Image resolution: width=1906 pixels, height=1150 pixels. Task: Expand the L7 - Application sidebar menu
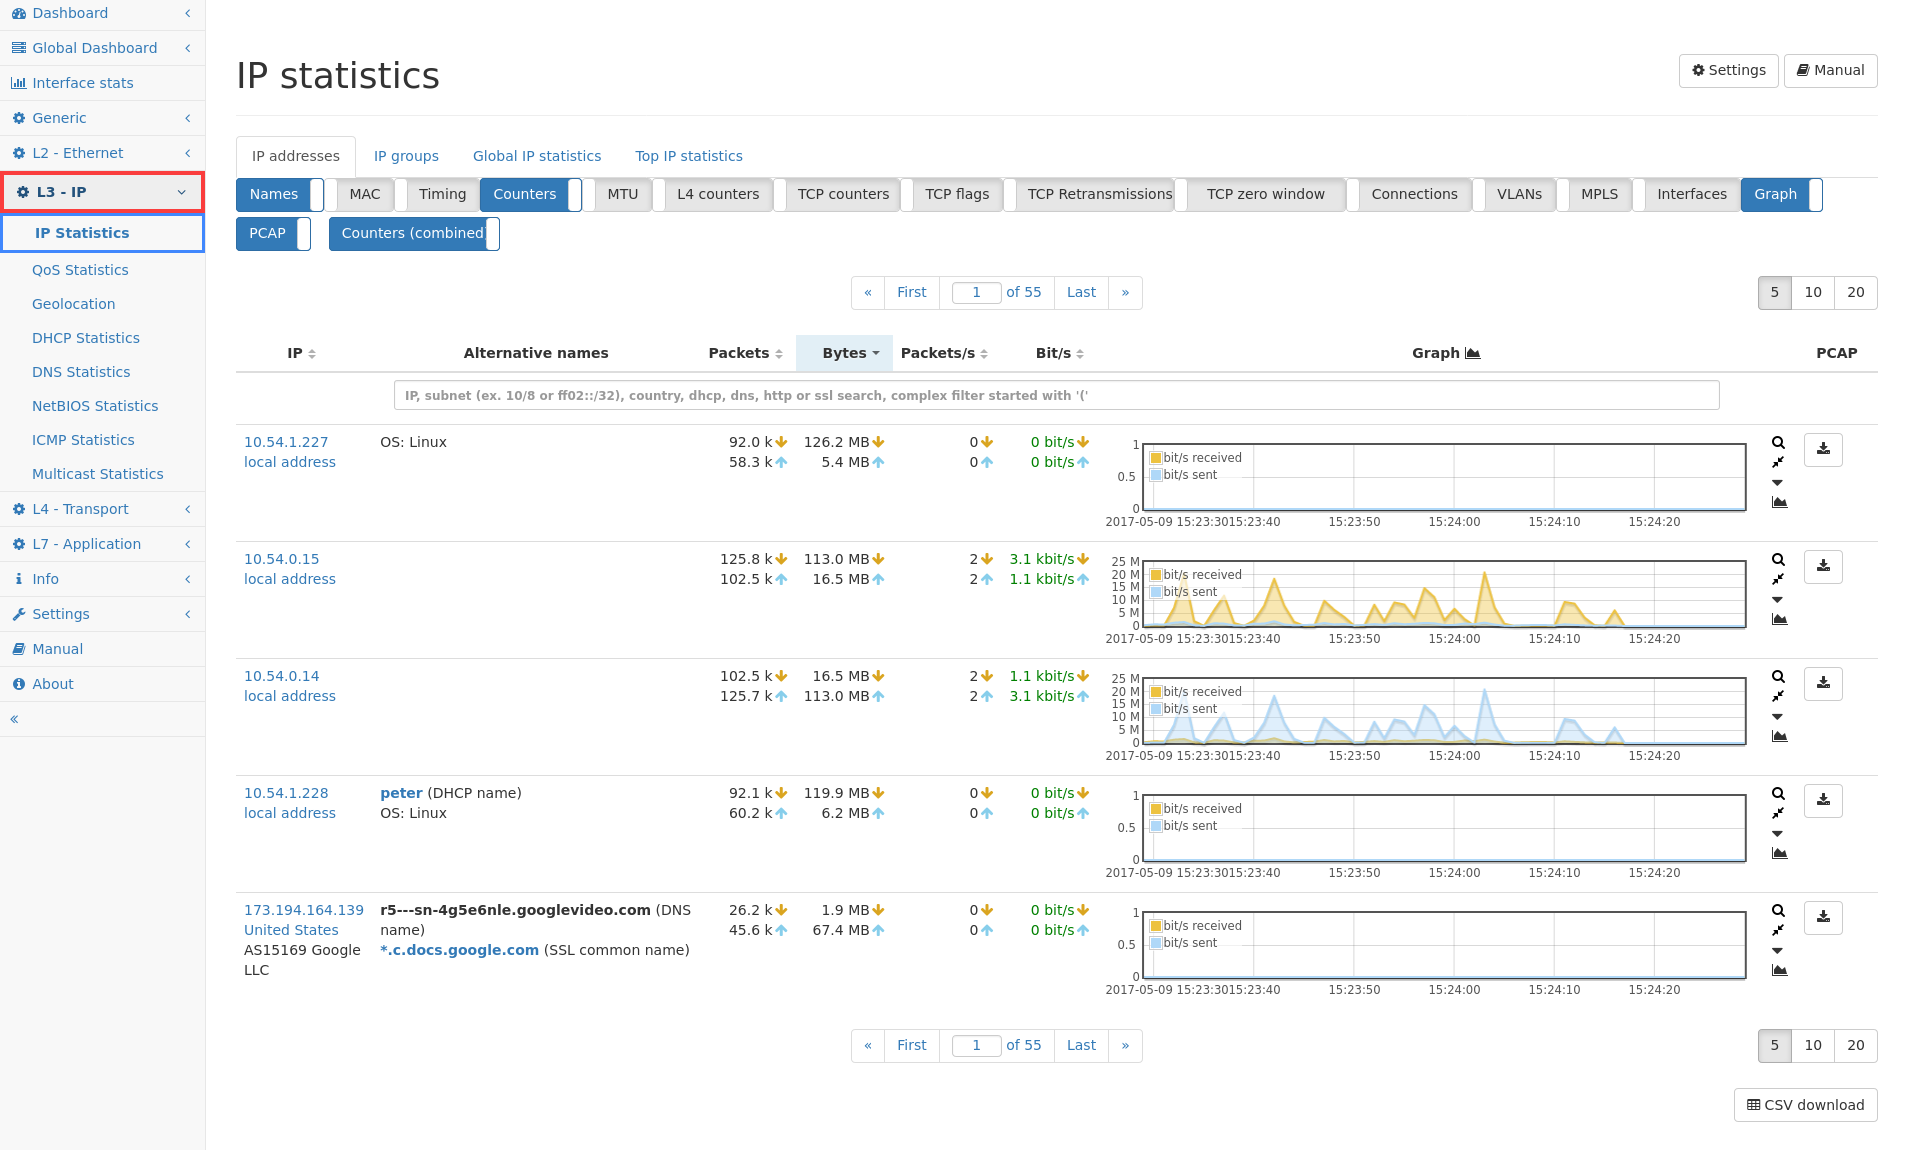coord(102,544)
